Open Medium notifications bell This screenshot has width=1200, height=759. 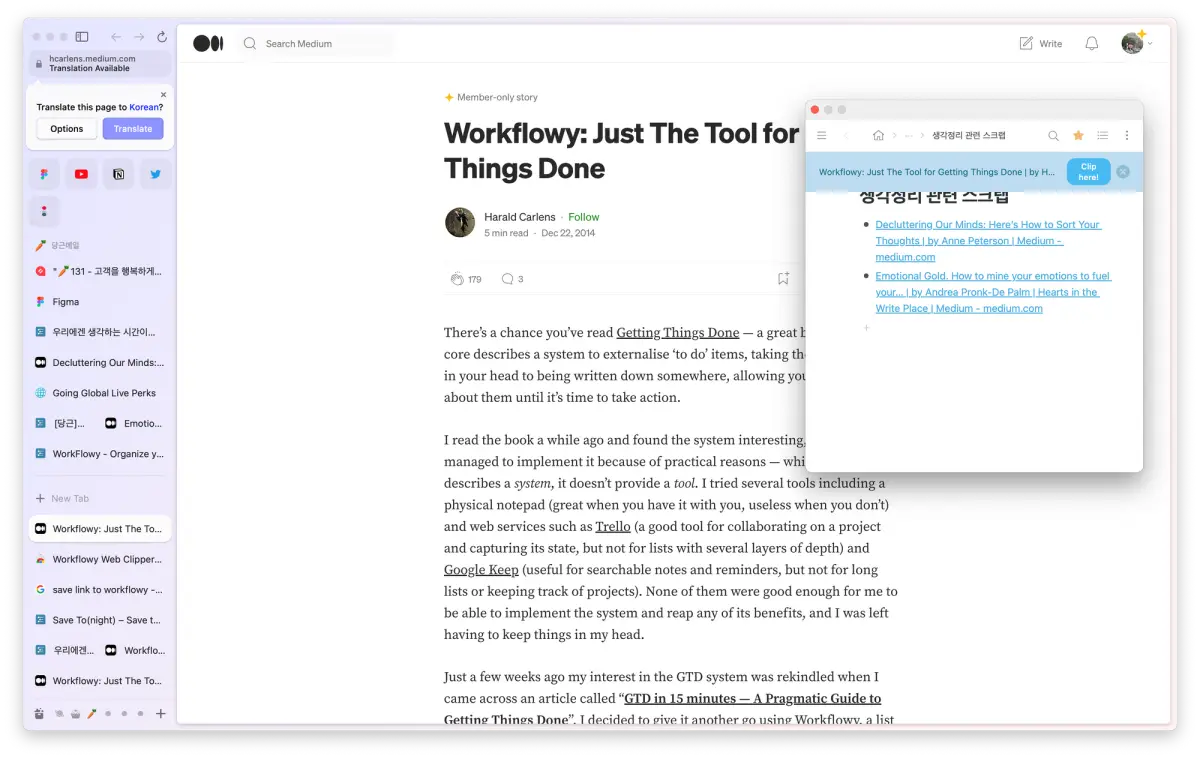1092,43
